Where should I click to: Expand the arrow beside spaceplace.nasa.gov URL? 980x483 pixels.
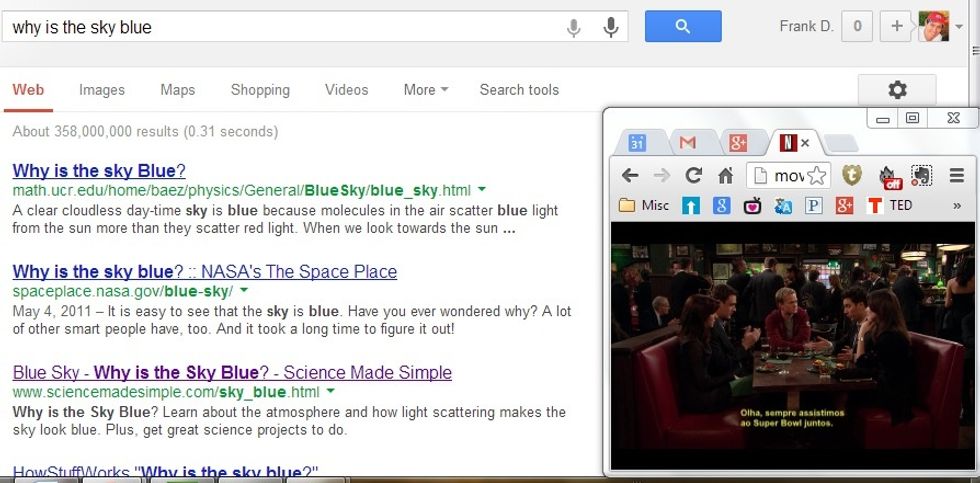244,290
